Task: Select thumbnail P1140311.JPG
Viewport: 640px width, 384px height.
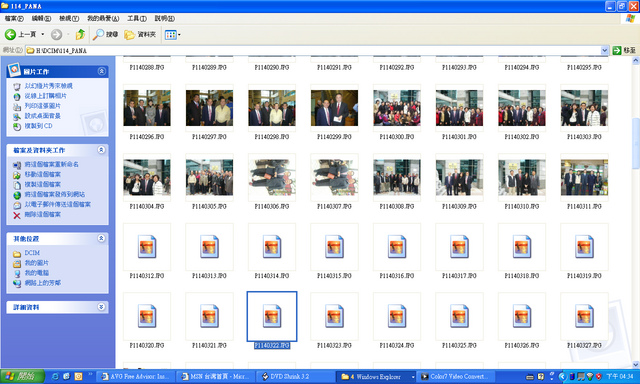Action: click(584, 178)
